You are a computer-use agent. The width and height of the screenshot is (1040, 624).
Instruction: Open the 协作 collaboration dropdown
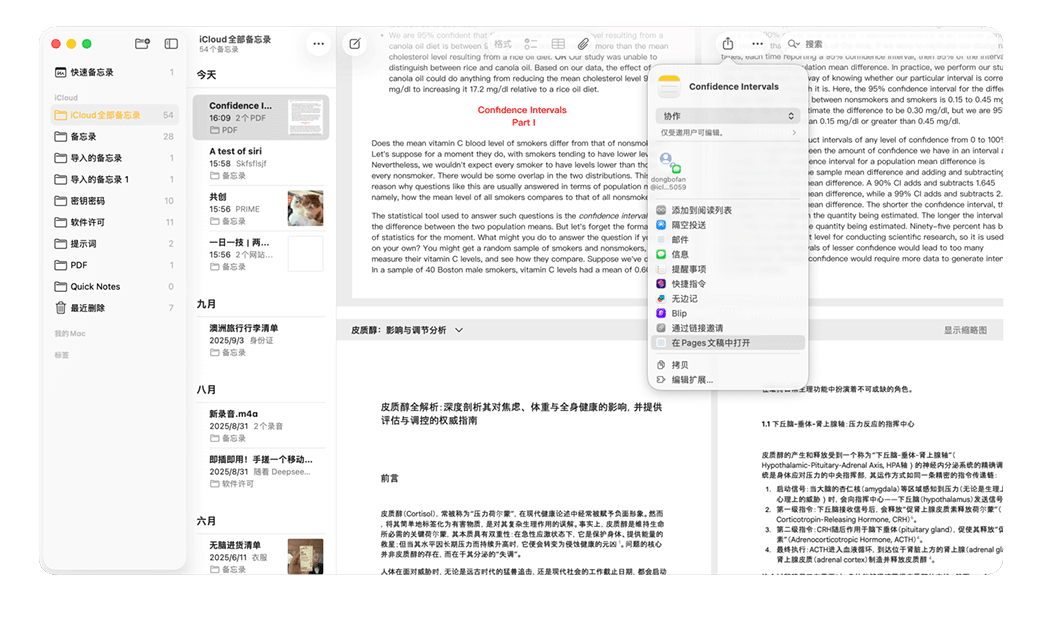click(x=727, y=116)
